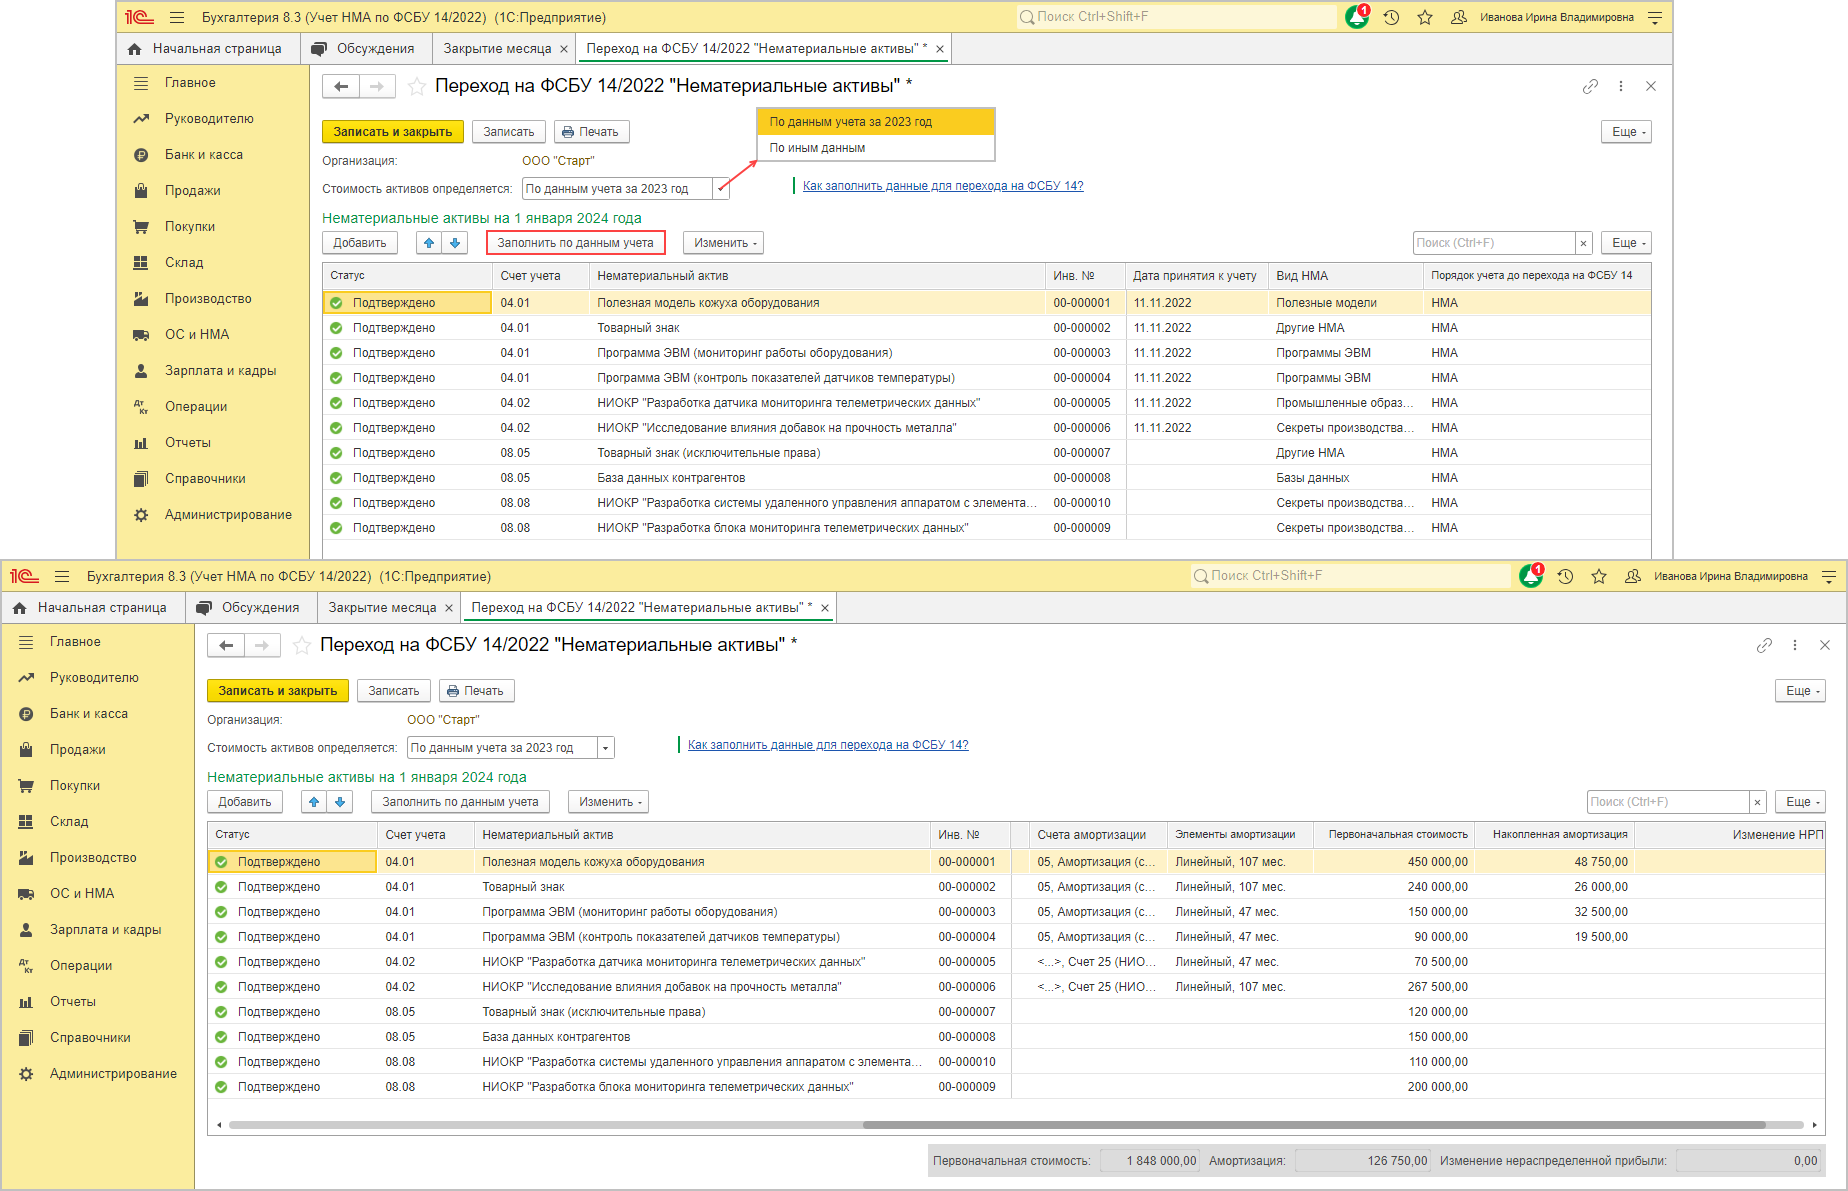Open the Производство section in lower sidebar

click(93, 858)
